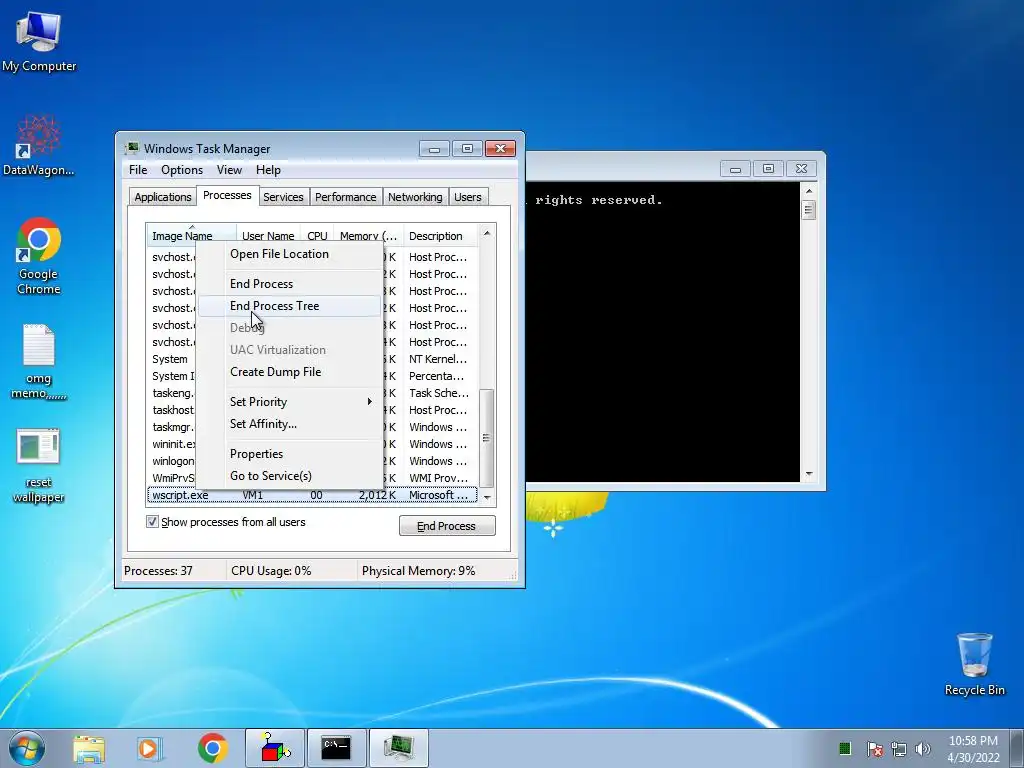Click the Processes: 37 status entry

point(158,571)
